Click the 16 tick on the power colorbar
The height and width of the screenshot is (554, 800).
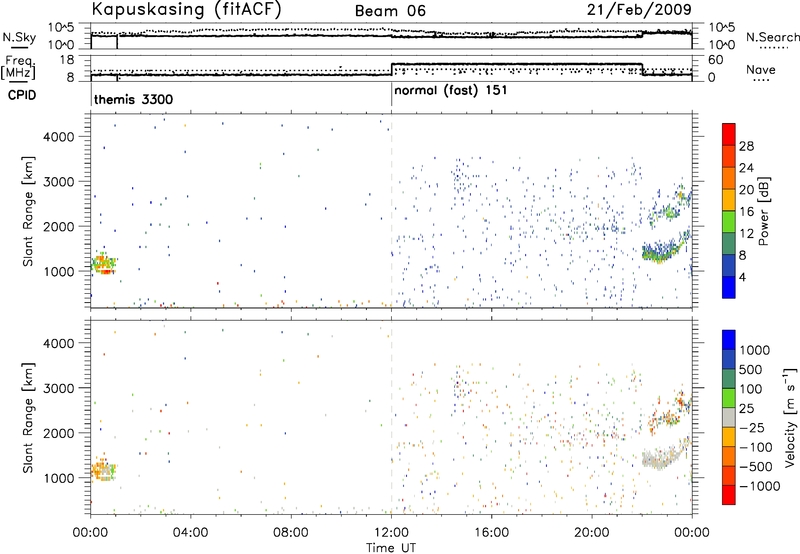[746, 211]
